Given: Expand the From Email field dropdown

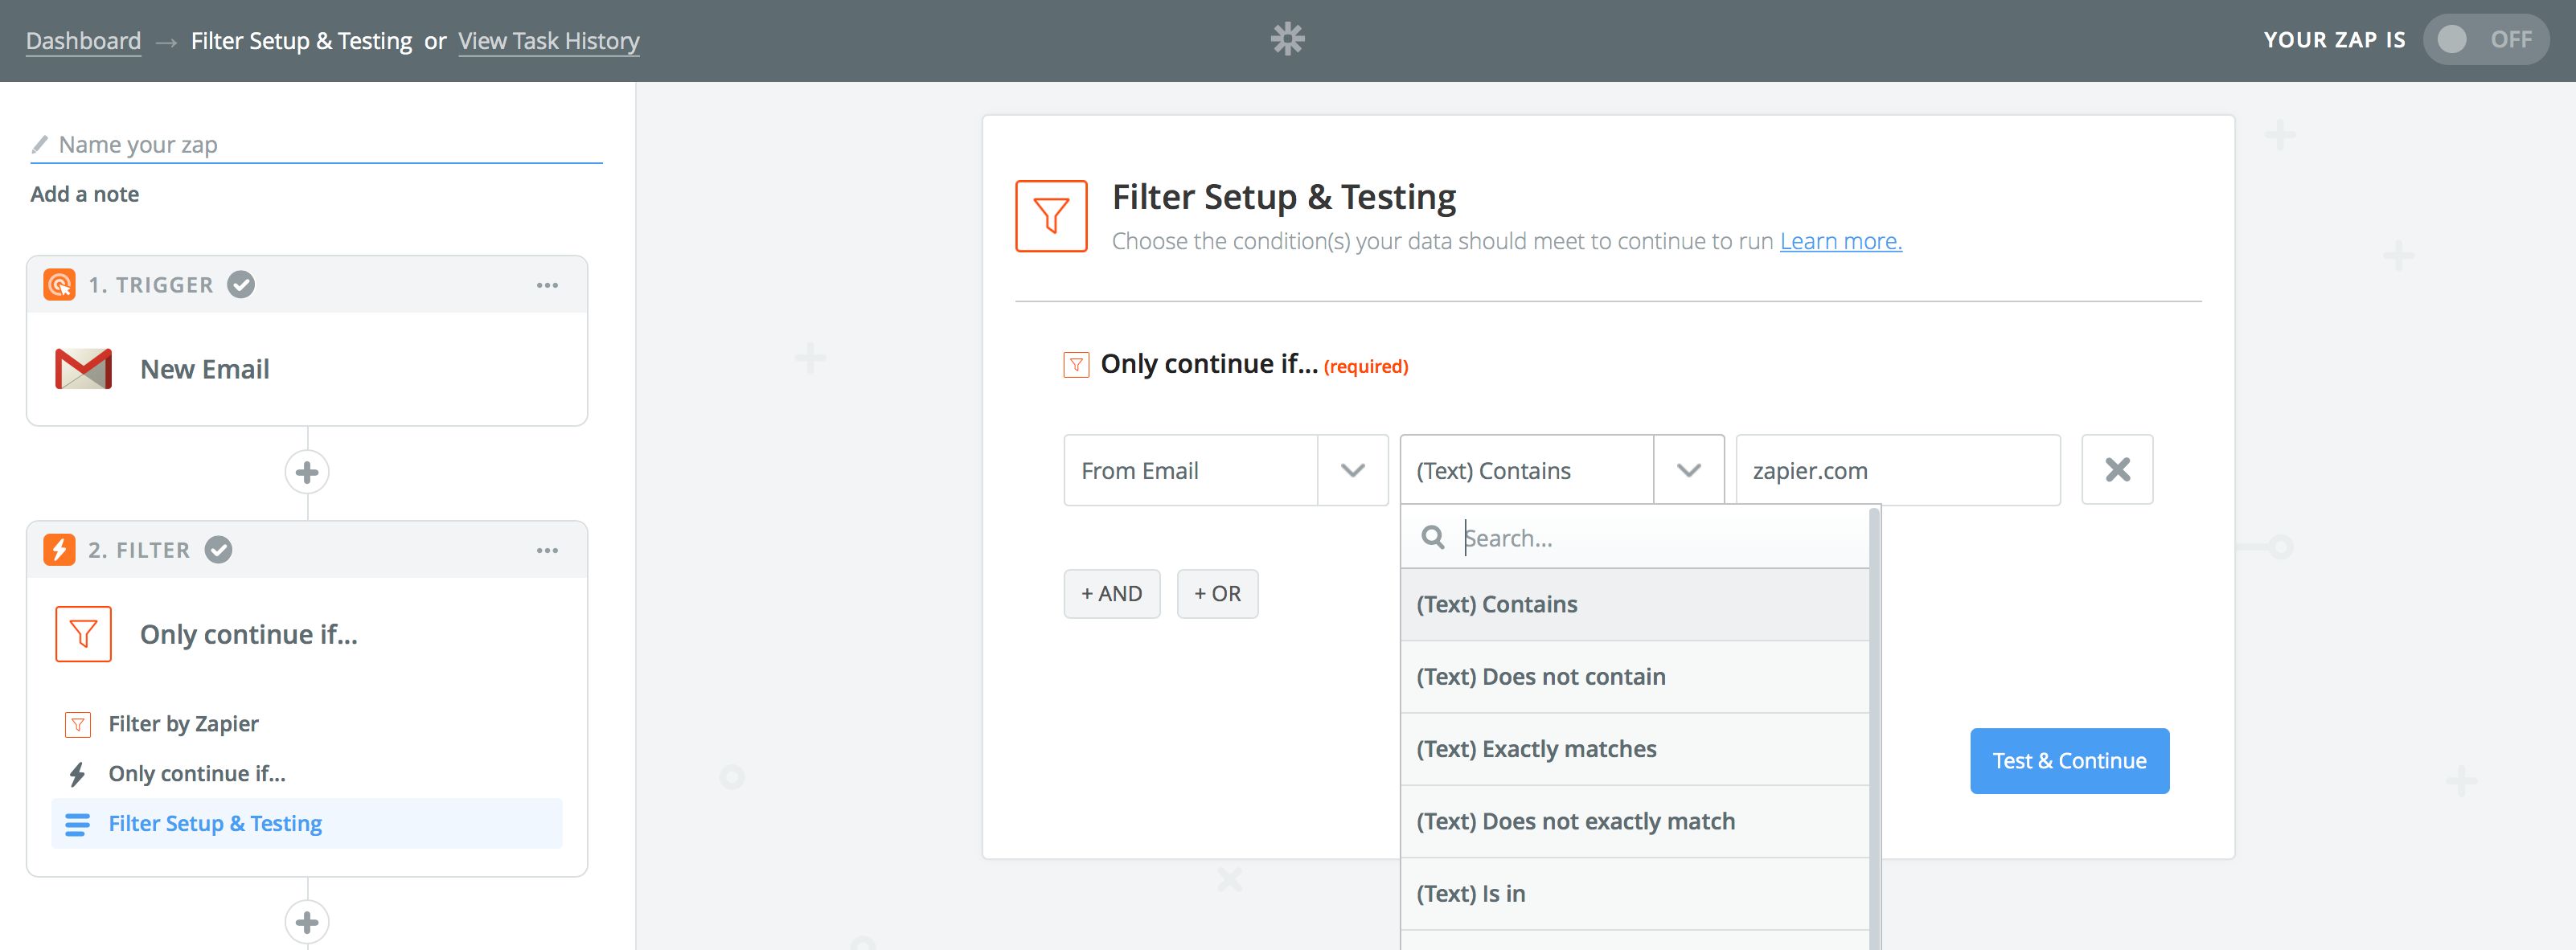Looking at the screenshot, I should (1352, 470).
